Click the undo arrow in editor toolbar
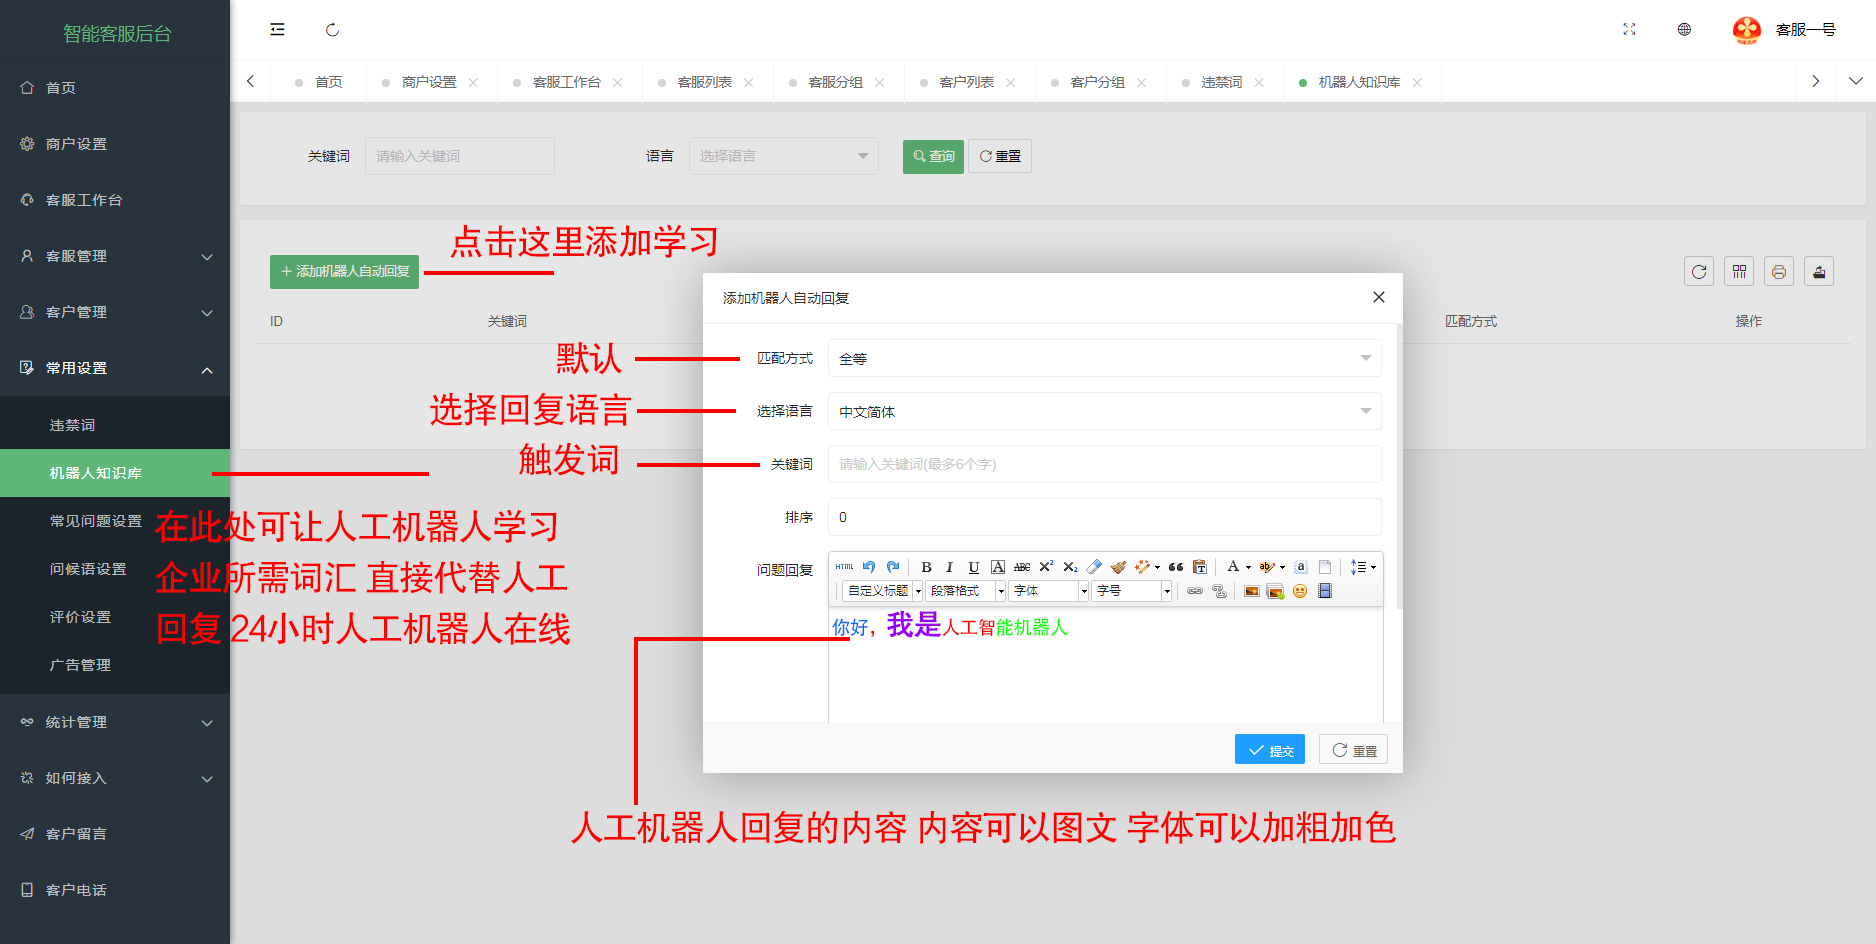Screen dimensions: 1876x944 (869, 567)
